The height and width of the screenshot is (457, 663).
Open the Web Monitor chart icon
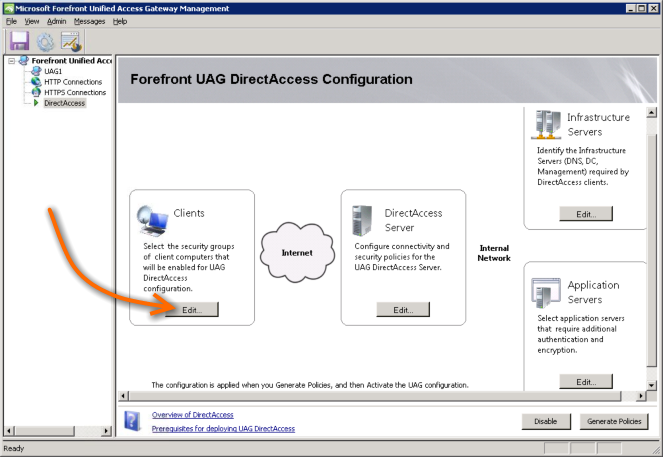[71, 42]
